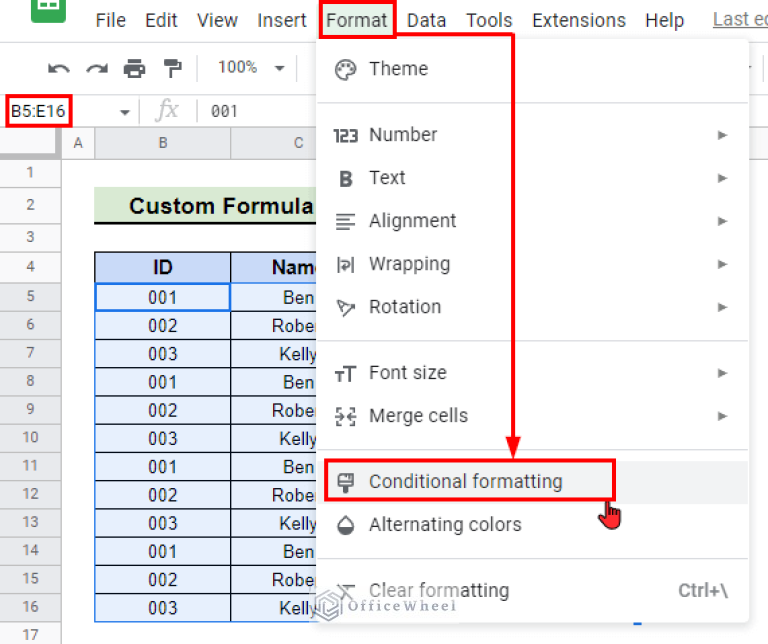Open the Extensions menu
The image size is (768, 644).
[x=579, y=20]
